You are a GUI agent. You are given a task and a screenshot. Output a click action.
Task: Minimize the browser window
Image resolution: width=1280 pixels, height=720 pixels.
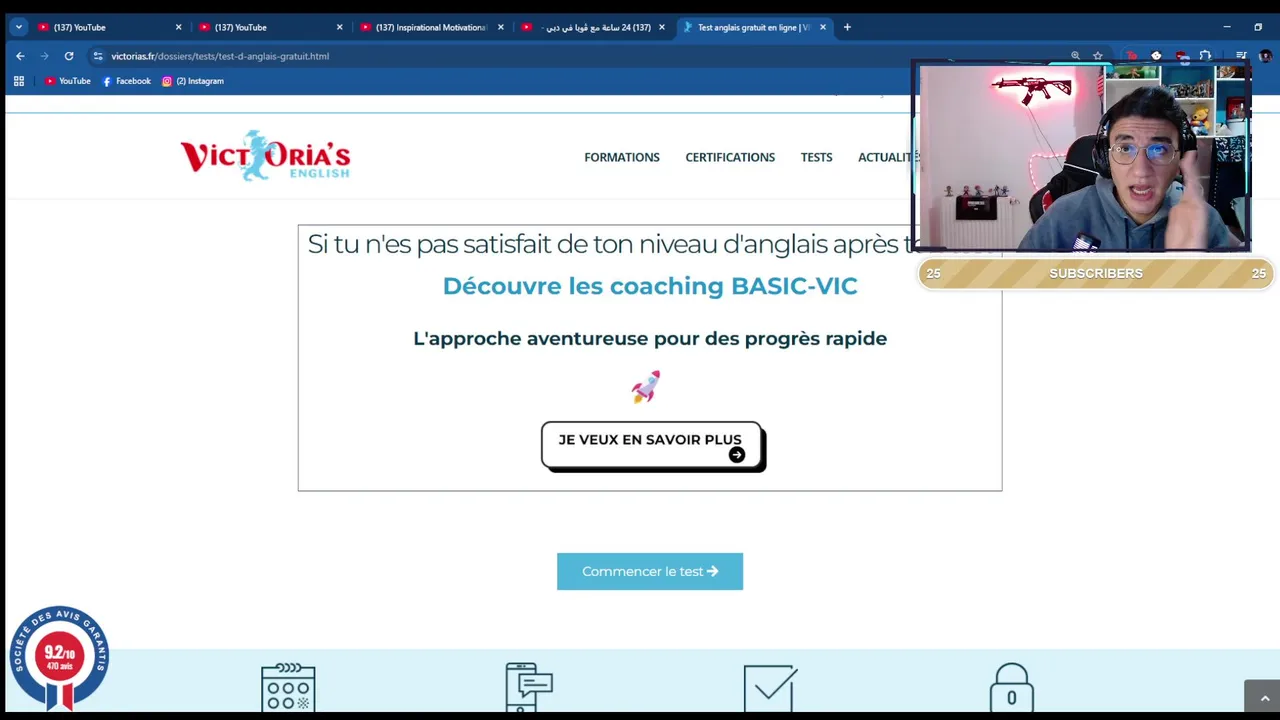coord(1227,27)
